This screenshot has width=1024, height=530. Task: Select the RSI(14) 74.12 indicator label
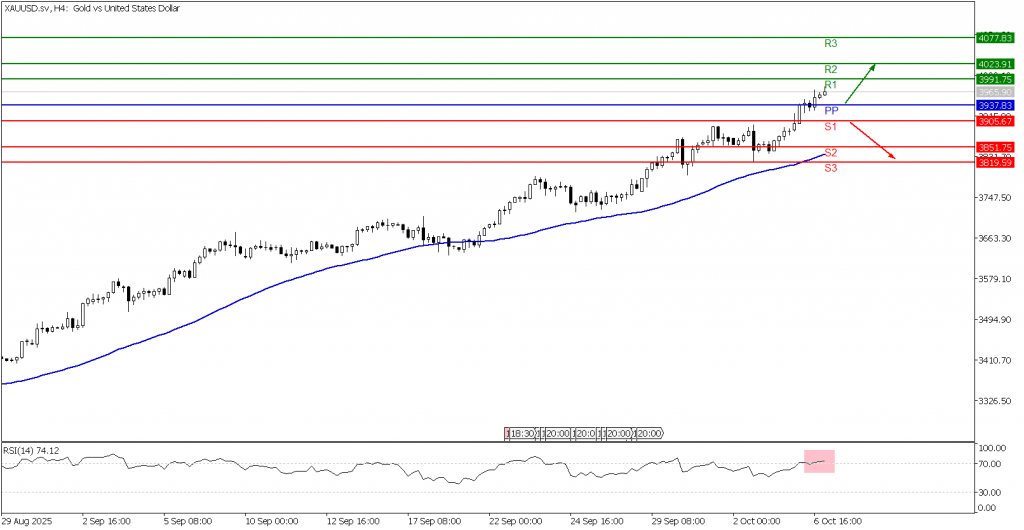coord(32,450)
